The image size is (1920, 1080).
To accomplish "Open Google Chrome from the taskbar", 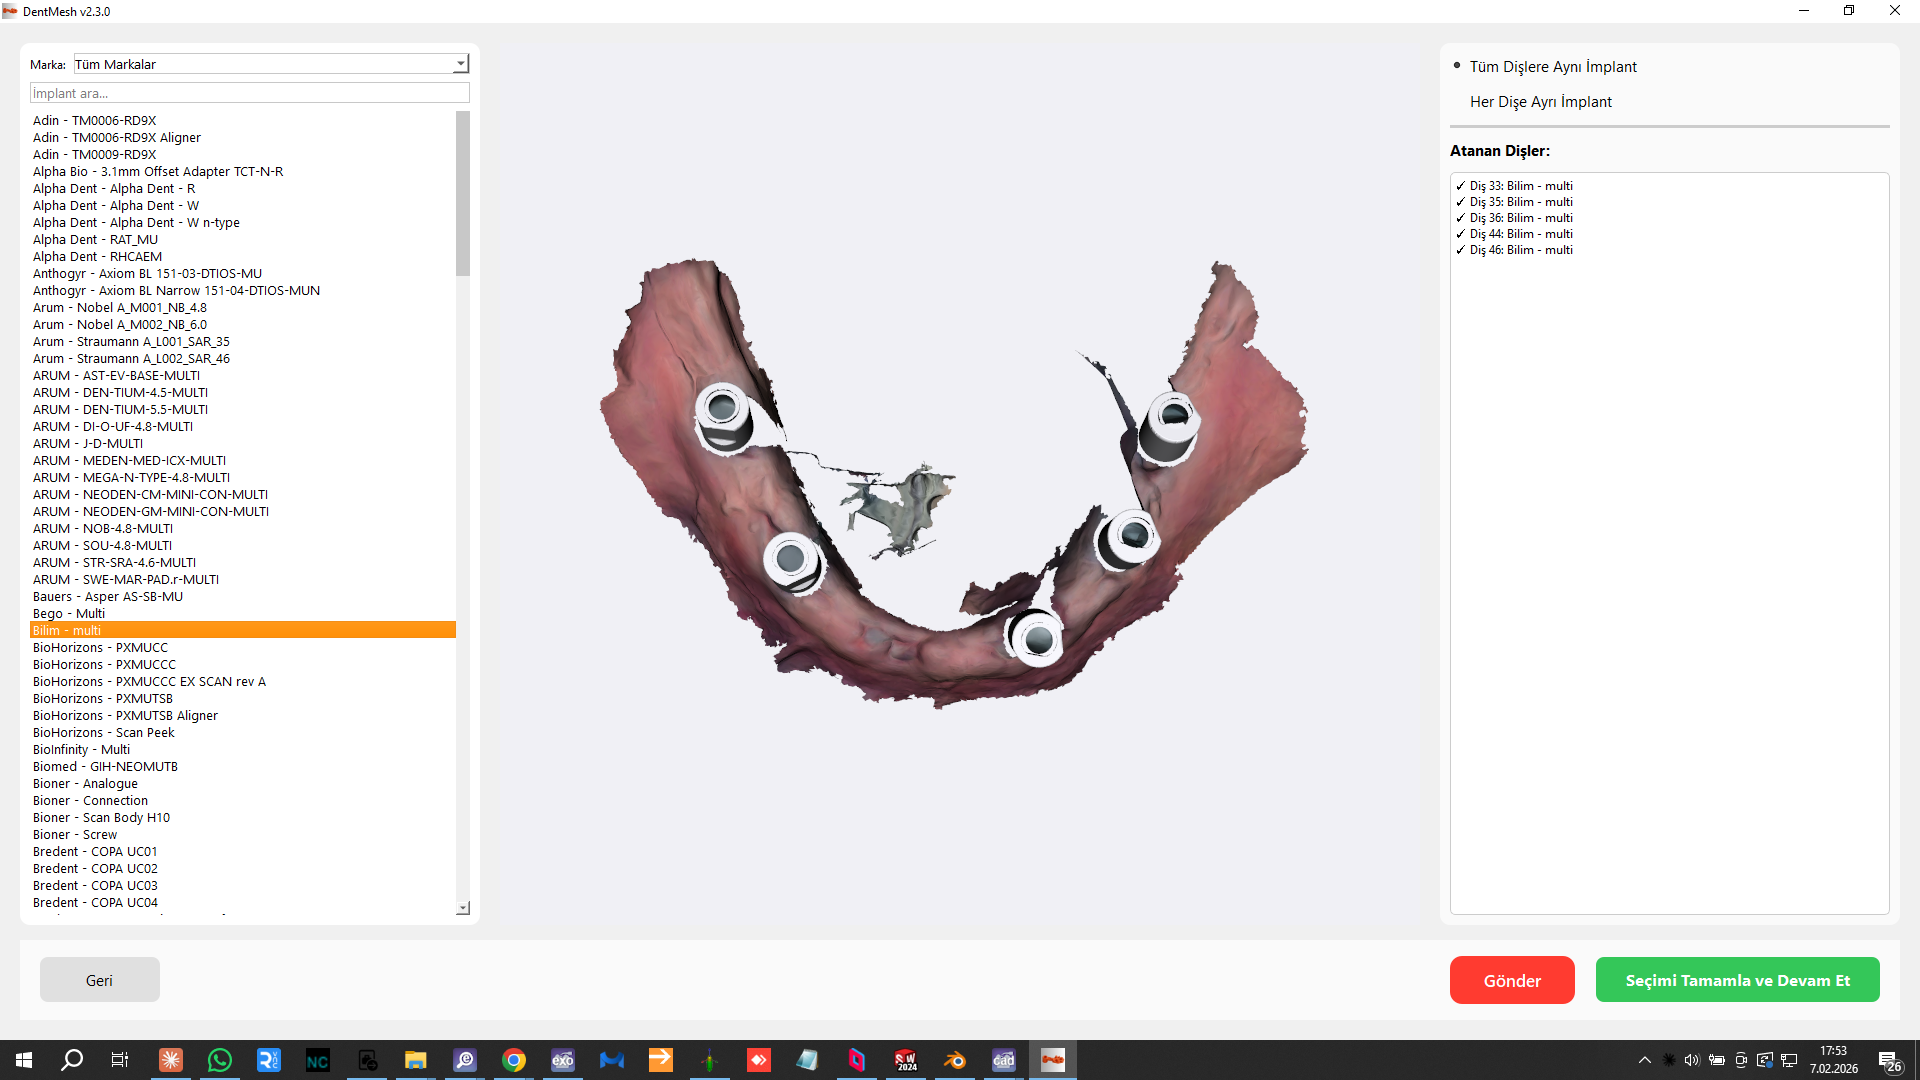I will coord(514,1060).
